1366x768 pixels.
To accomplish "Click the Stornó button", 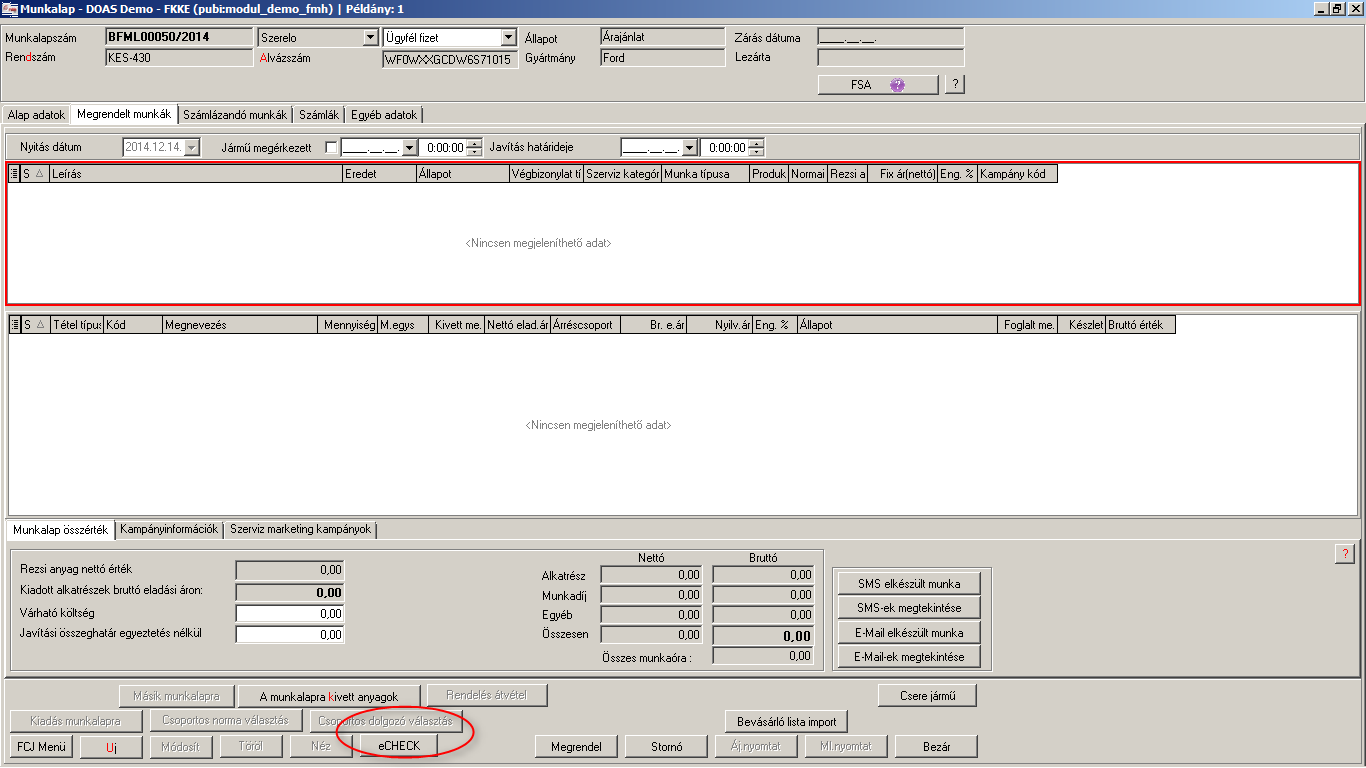I will pos(666,746).
